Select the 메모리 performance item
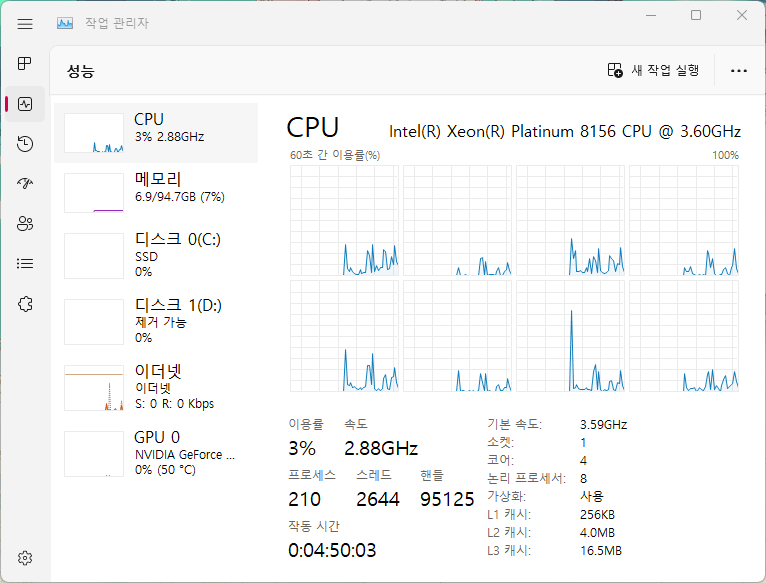Viewport: 766px width, 583px height. click(x=156, y=193)
